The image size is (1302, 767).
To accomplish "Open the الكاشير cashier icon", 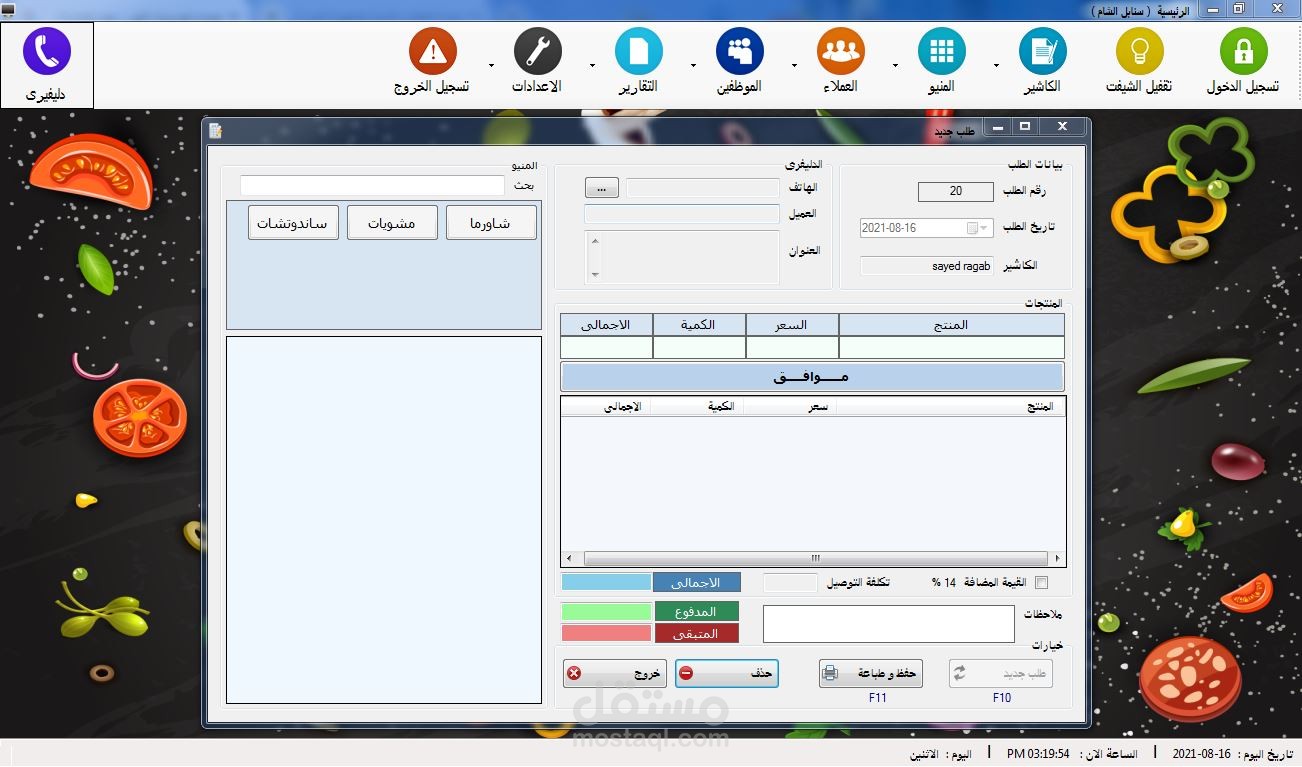I will [x=1043, y=51].
